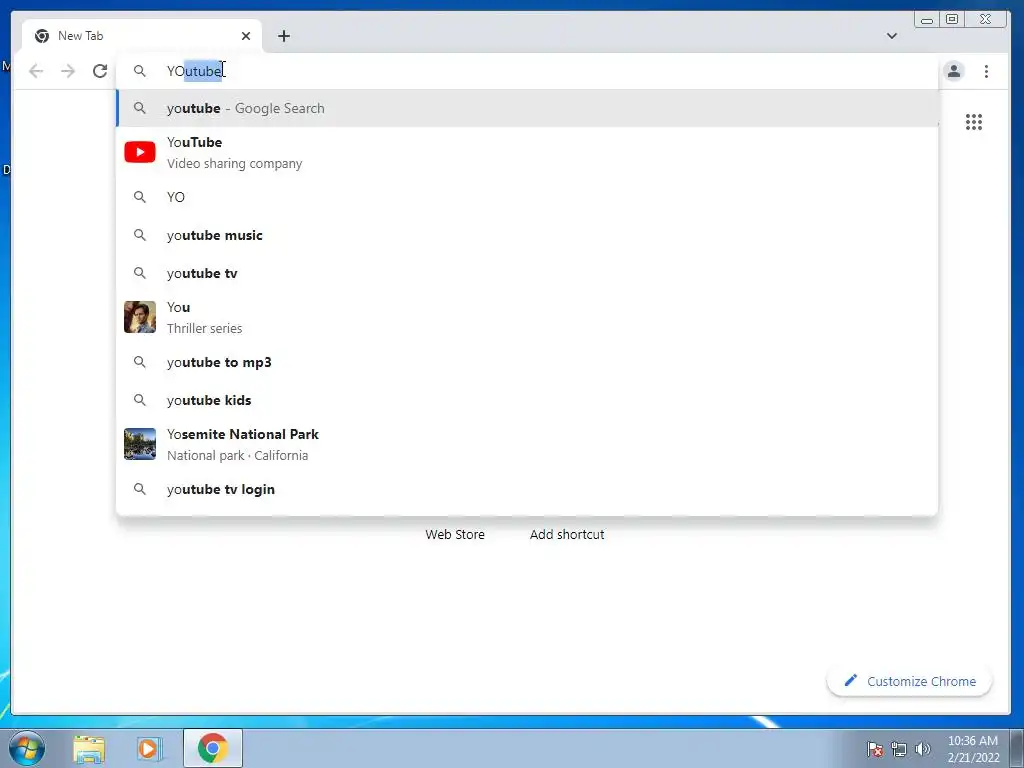The width and height of the screenshot is (1024, 768).
Task: Open the Chrome profile avatar menu
Action: (x=953, y=71)
